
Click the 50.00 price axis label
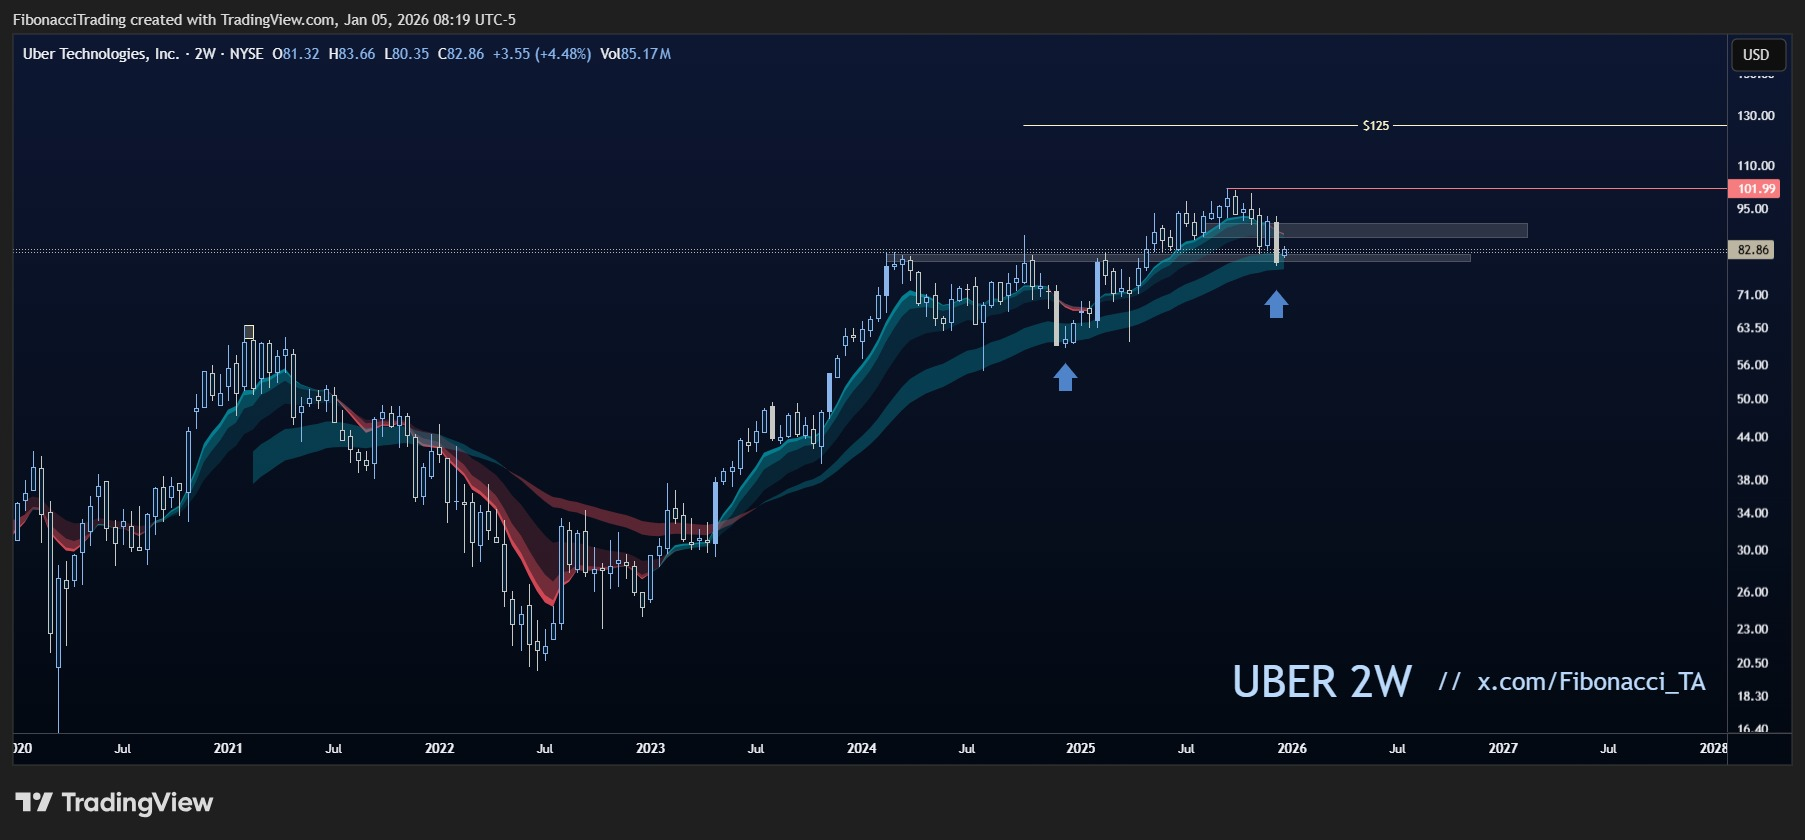click(x=1752, y=399)
